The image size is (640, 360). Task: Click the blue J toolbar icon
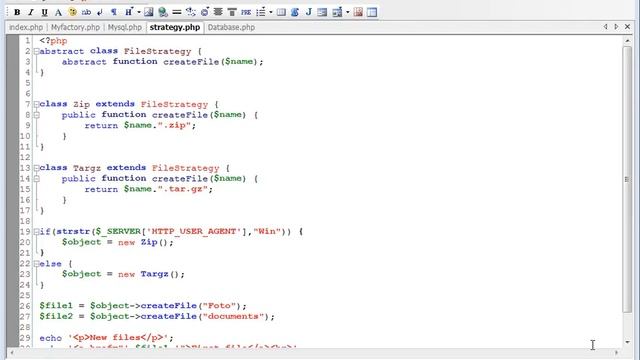[309, 12]
